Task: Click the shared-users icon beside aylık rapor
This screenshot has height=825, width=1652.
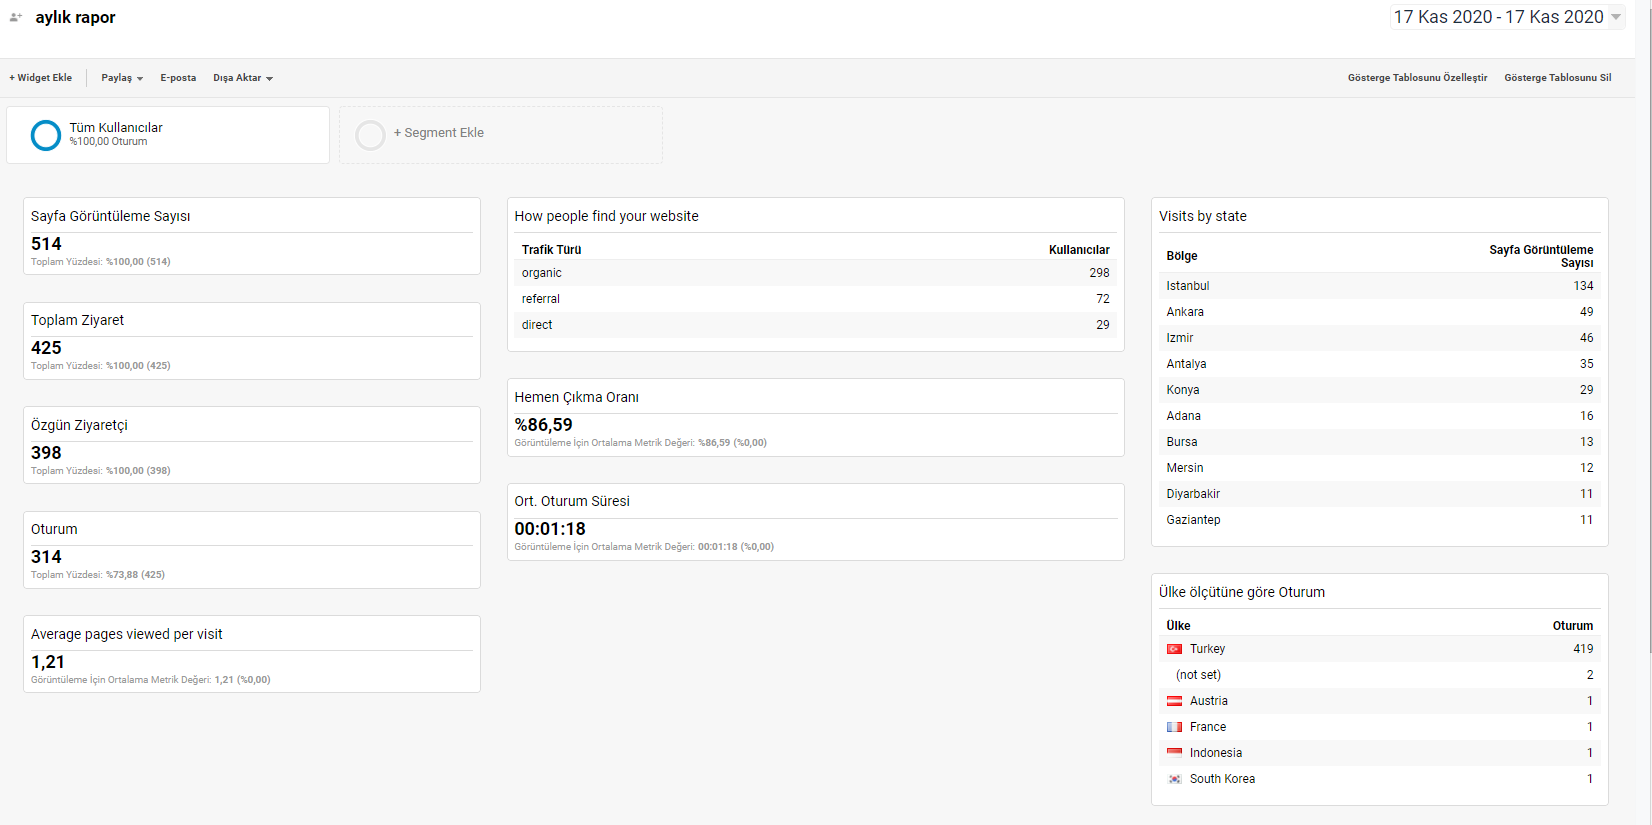Action: pyautogui.click(x=16, y=17)
